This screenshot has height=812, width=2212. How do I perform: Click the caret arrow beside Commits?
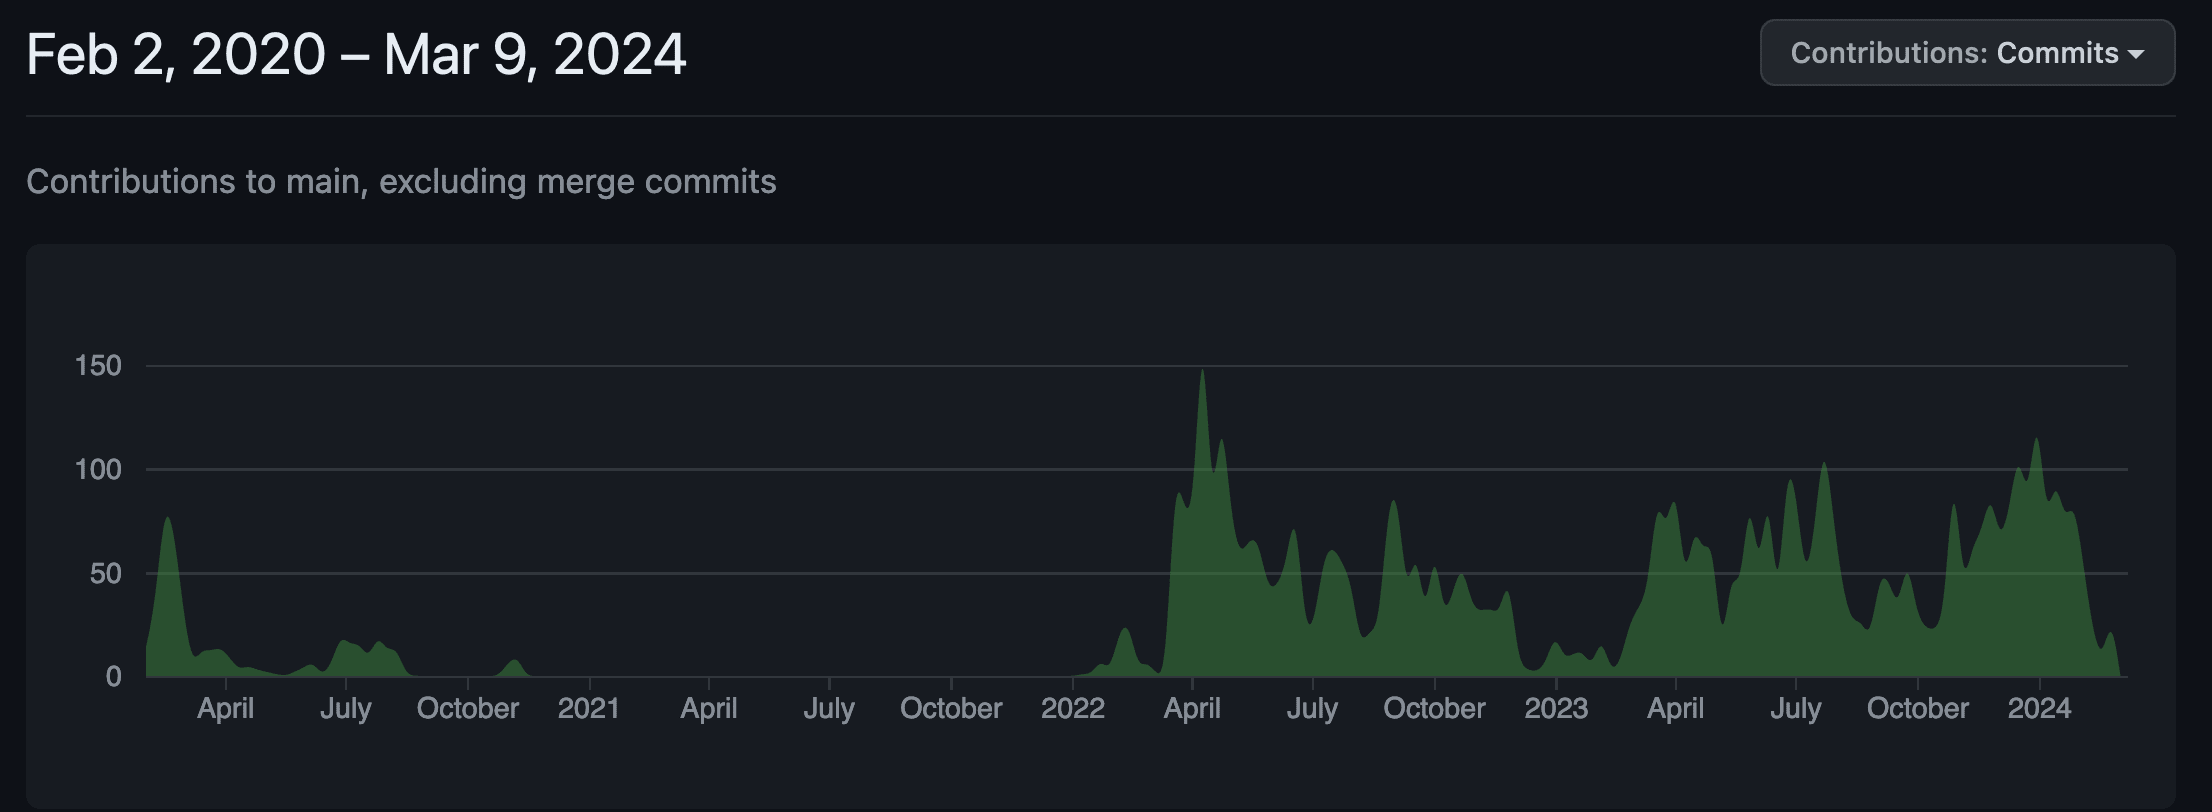pos(2136,54)
